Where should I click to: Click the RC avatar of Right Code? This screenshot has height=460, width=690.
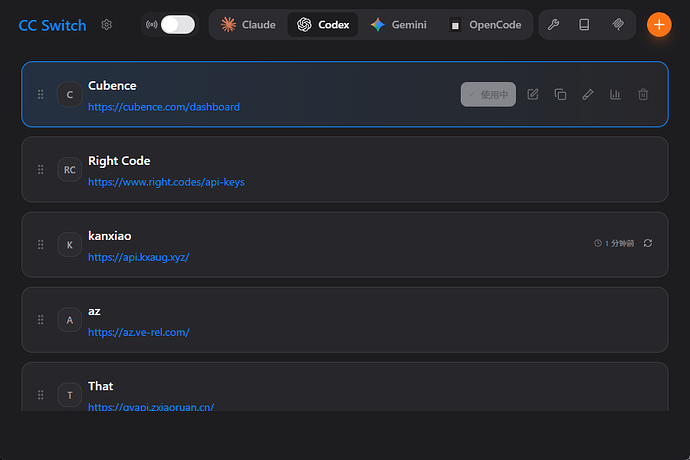tap(70, 169)
